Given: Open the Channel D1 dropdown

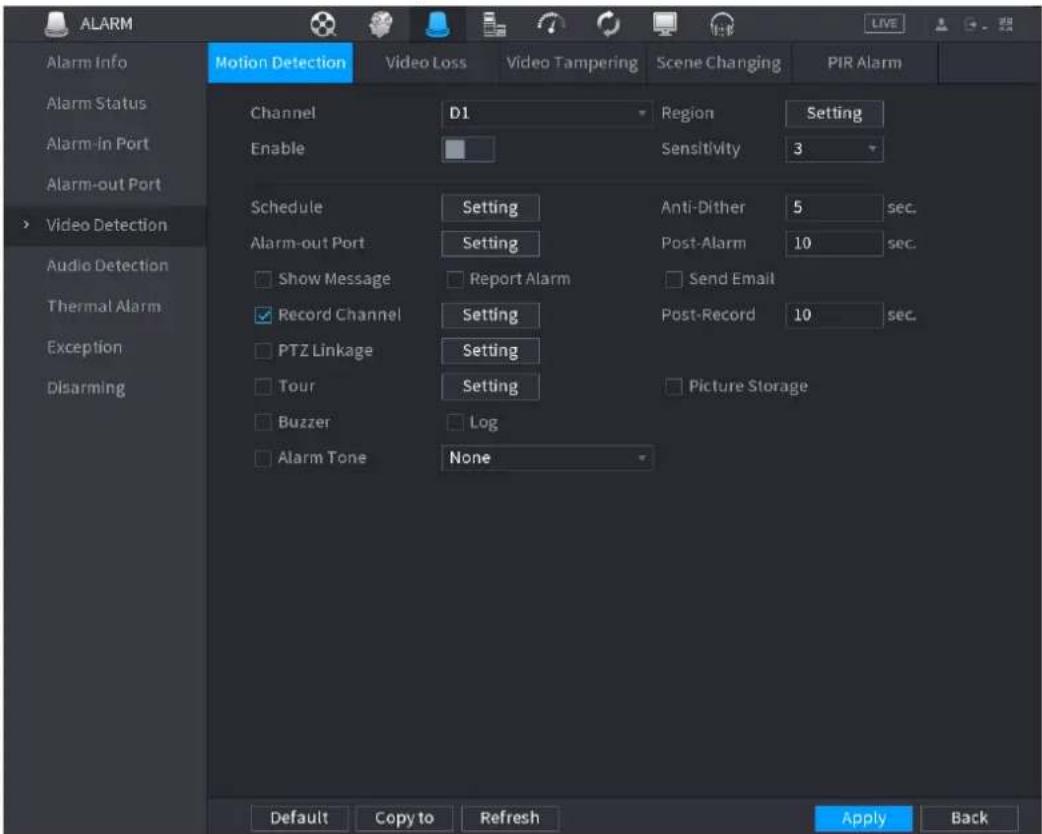Looking at the screenshot, I should [x=546, y=113].
